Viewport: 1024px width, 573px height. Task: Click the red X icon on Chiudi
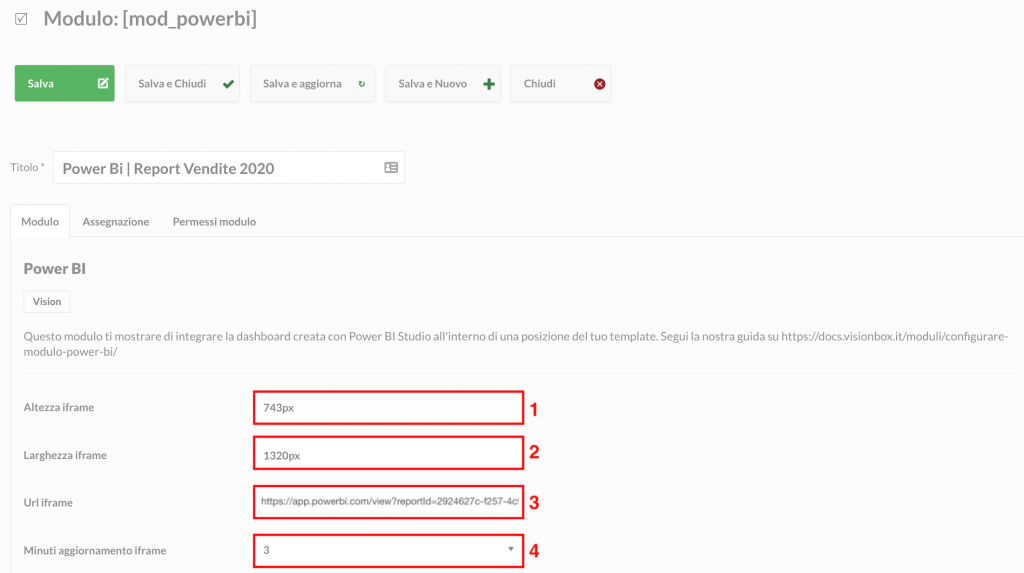[600, 84]
